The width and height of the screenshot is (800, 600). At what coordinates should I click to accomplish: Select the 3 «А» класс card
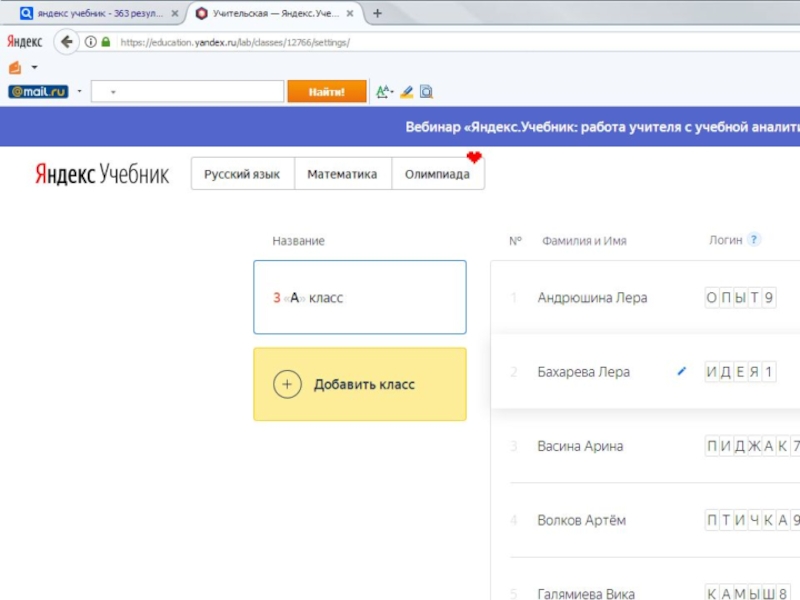(x=360, y=297)
